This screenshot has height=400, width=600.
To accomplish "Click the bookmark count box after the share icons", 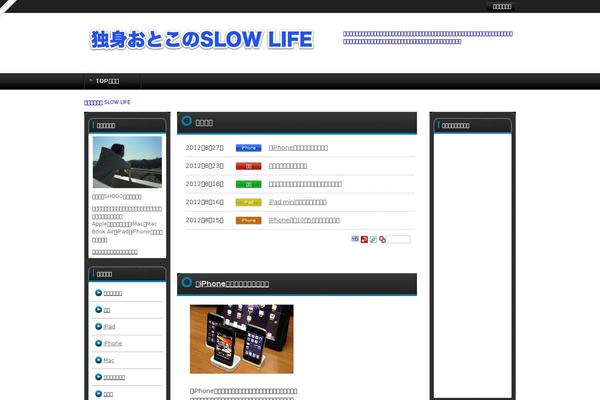I will (398, 239).
